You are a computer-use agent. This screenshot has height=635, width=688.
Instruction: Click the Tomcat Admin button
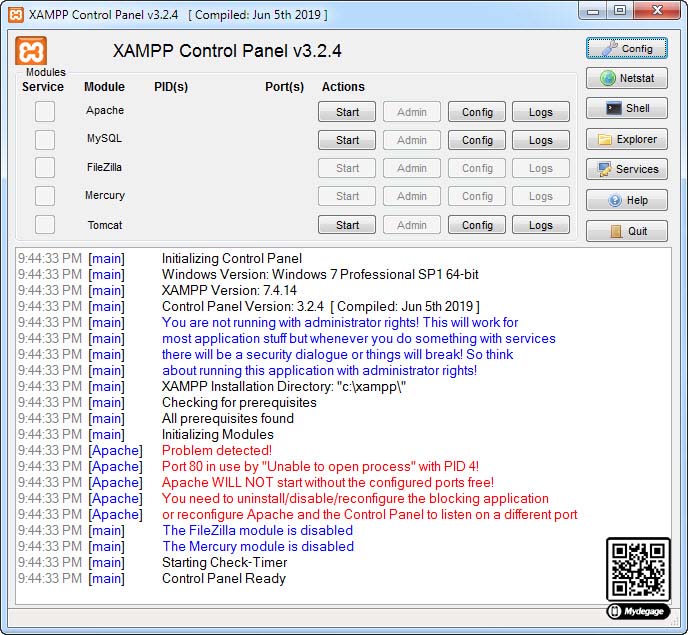[x=412, y=225]
